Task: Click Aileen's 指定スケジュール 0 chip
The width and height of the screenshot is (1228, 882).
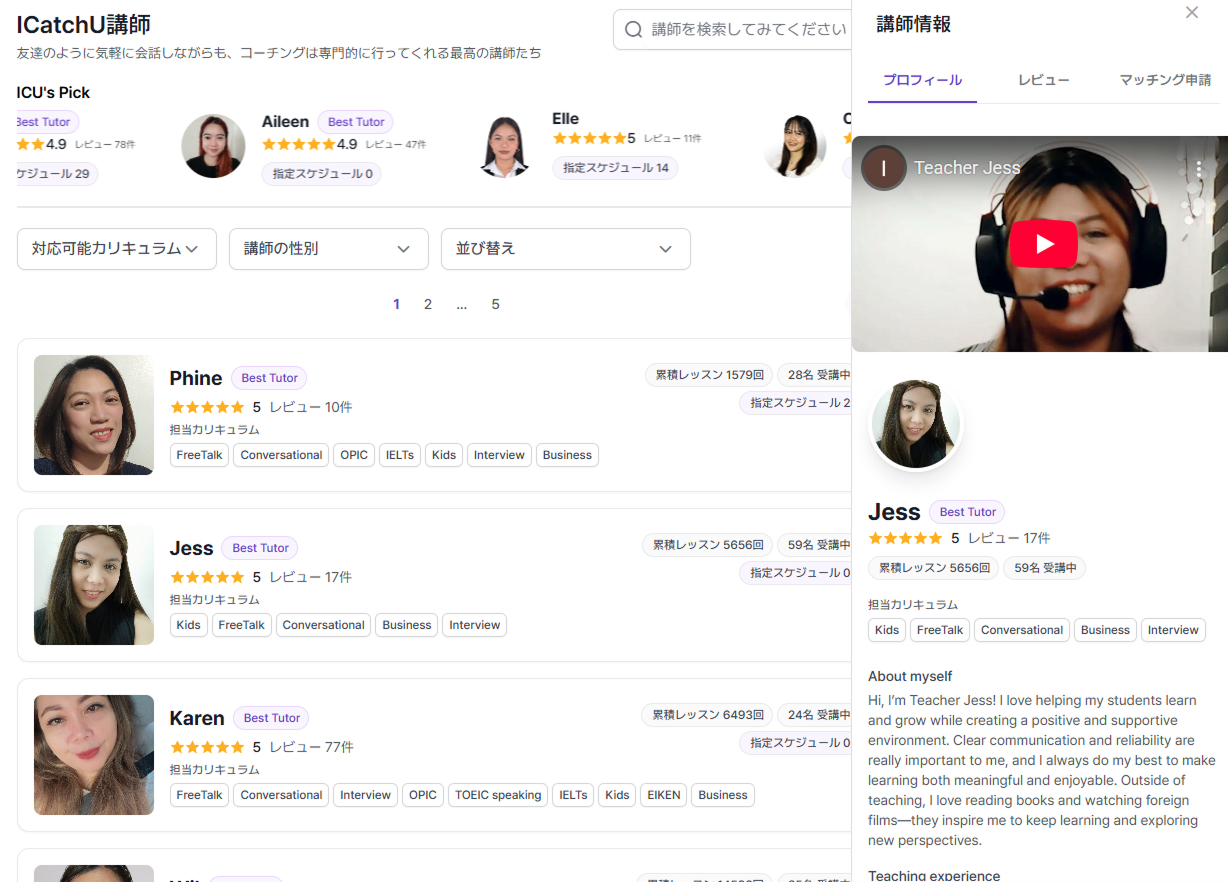Action: coord(322,174)
